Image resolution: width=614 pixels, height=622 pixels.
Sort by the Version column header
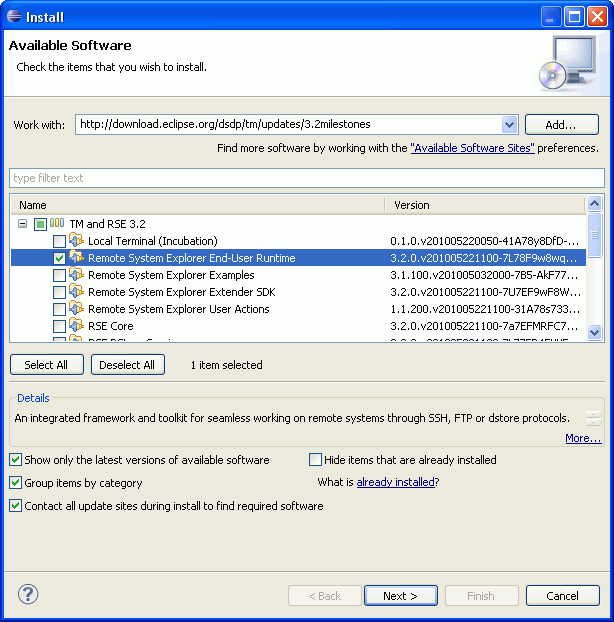485,205
